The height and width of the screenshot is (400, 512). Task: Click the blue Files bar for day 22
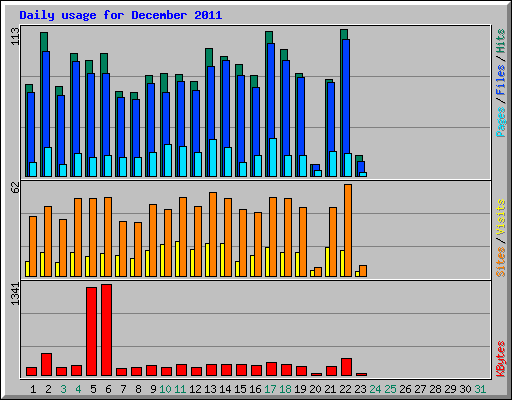click(346, 96)
